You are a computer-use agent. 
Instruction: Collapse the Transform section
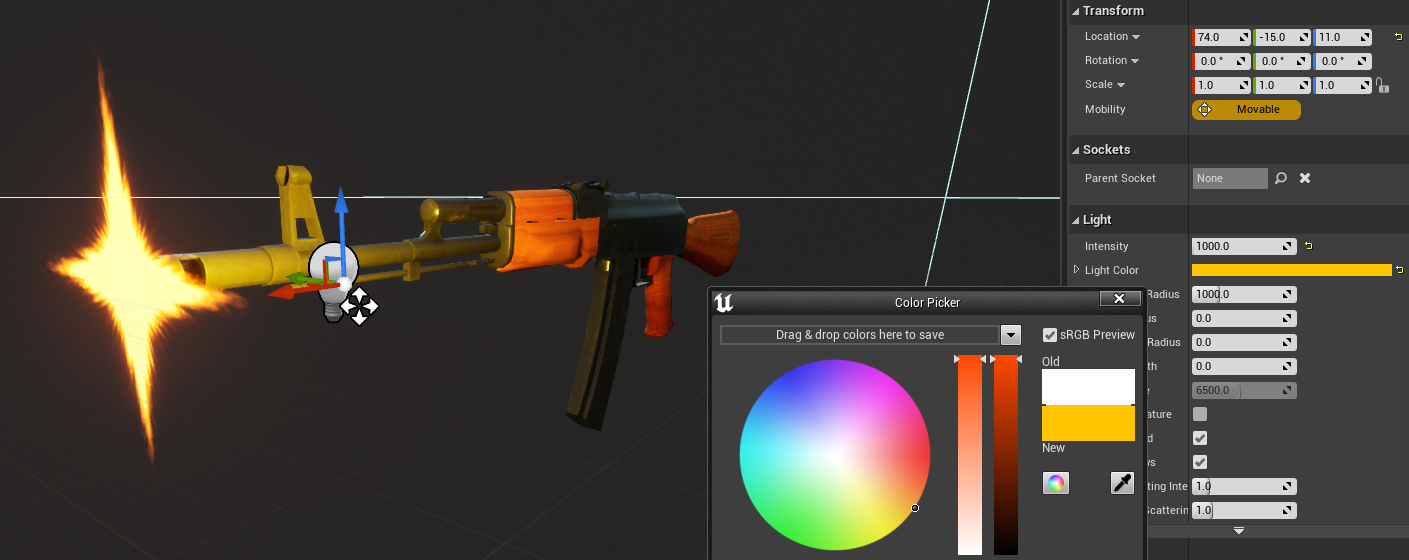[x=1076, y=11]
